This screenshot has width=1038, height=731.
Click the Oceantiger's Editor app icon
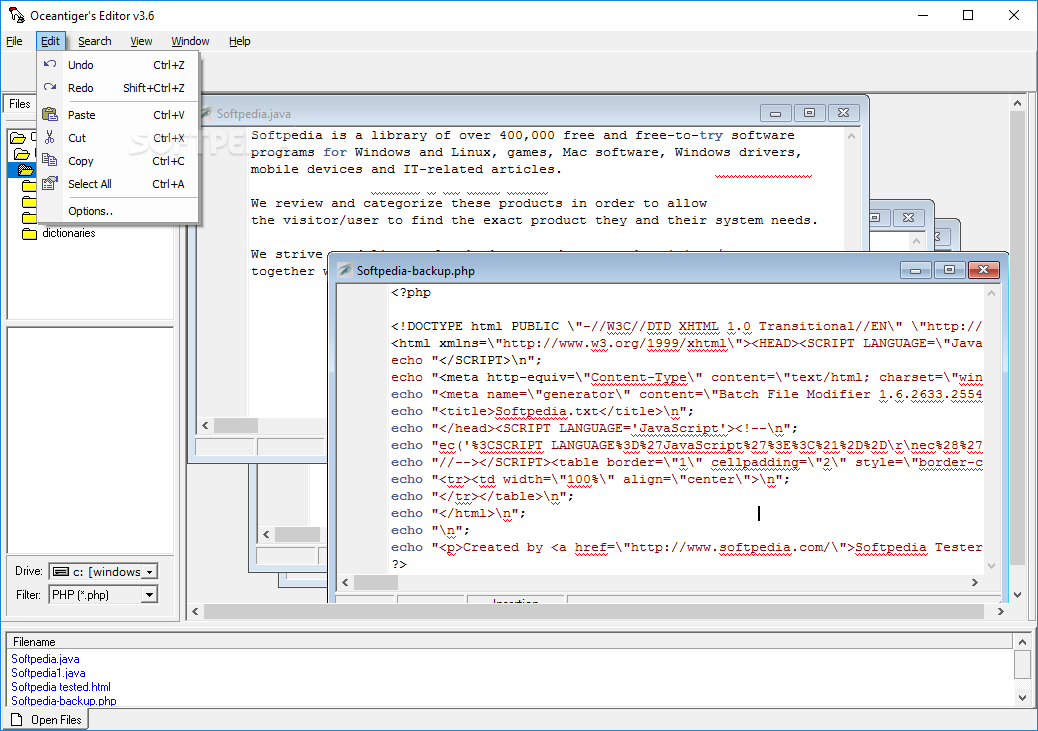coord(17,15)
